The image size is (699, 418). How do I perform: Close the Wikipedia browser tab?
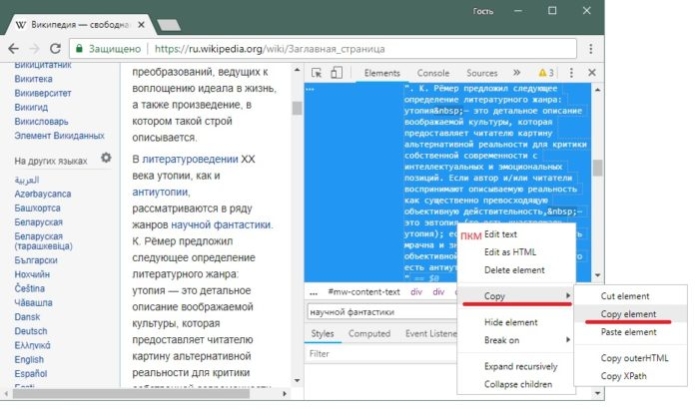(141, 25)
